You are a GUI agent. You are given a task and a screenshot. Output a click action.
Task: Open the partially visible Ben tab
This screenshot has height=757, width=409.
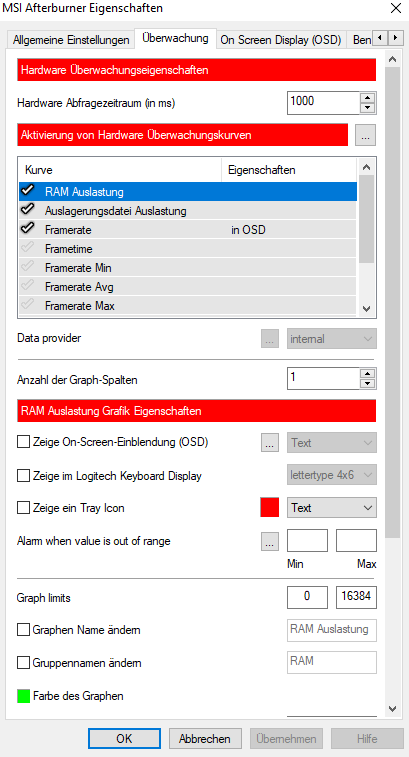[x=360, y=40]
